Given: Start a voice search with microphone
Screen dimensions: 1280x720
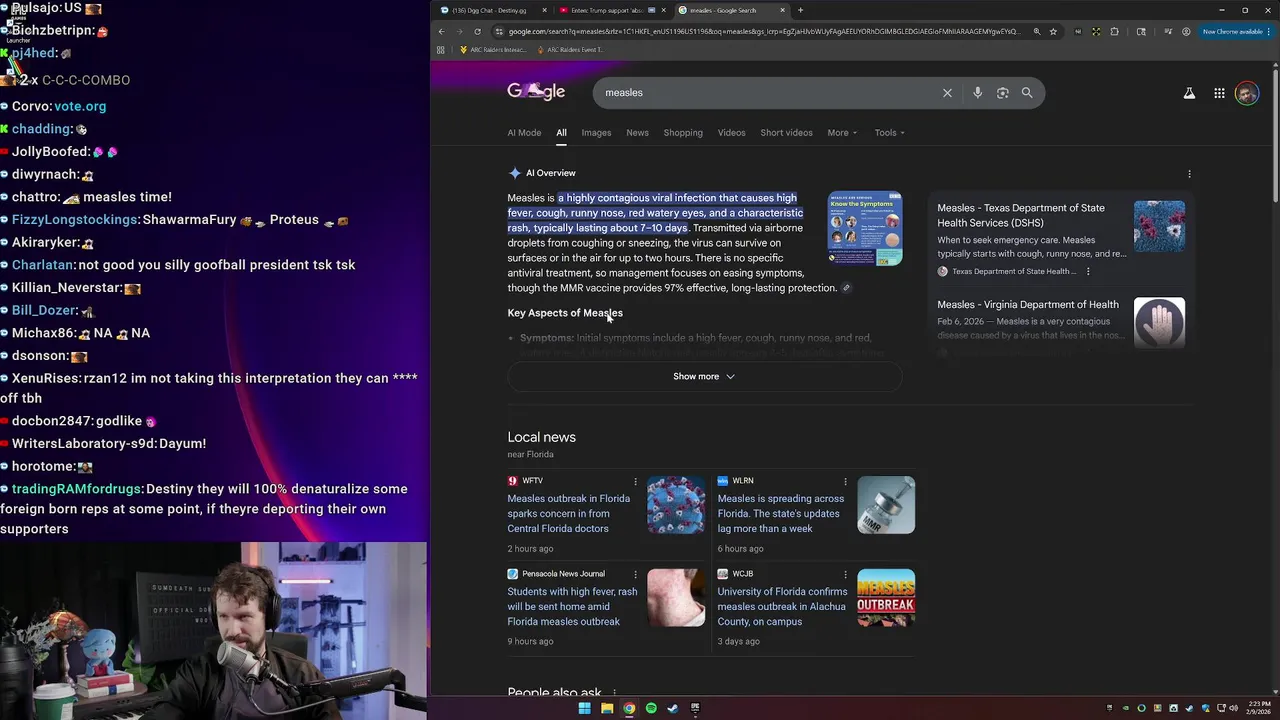Looking at the screenshot, I should coord(977,93).
